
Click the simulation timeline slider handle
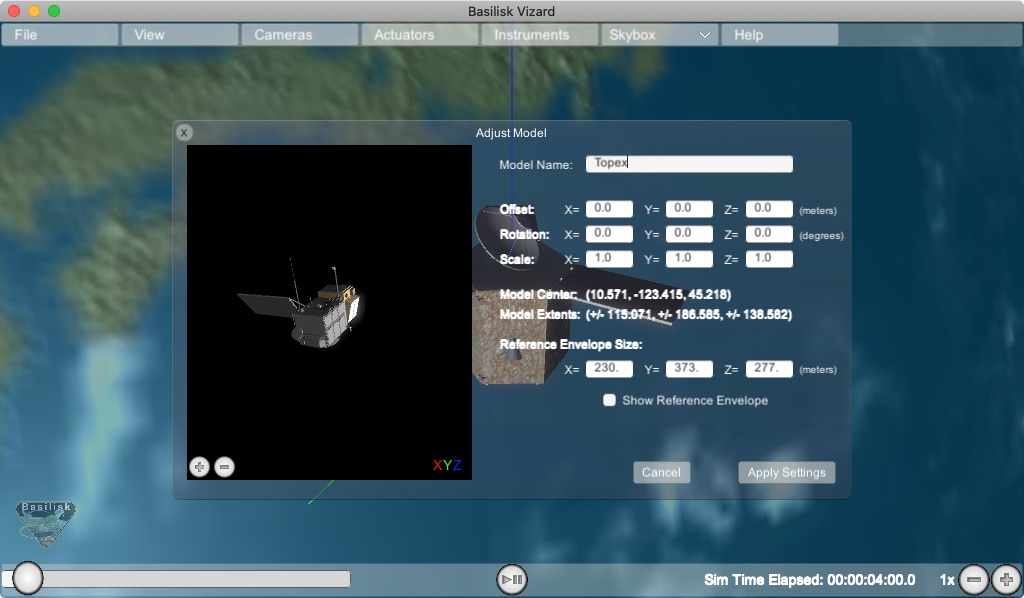[28, 578]
